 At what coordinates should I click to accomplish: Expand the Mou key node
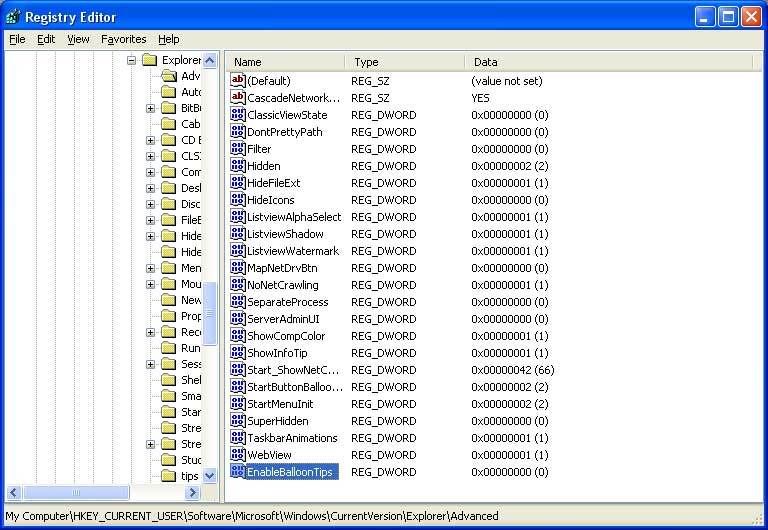pos(150,284)
